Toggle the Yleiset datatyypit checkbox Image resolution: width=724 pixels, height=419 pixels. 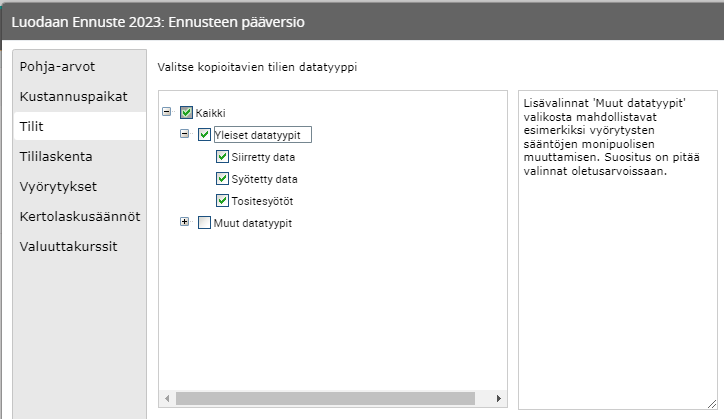(x=205, y=135)
